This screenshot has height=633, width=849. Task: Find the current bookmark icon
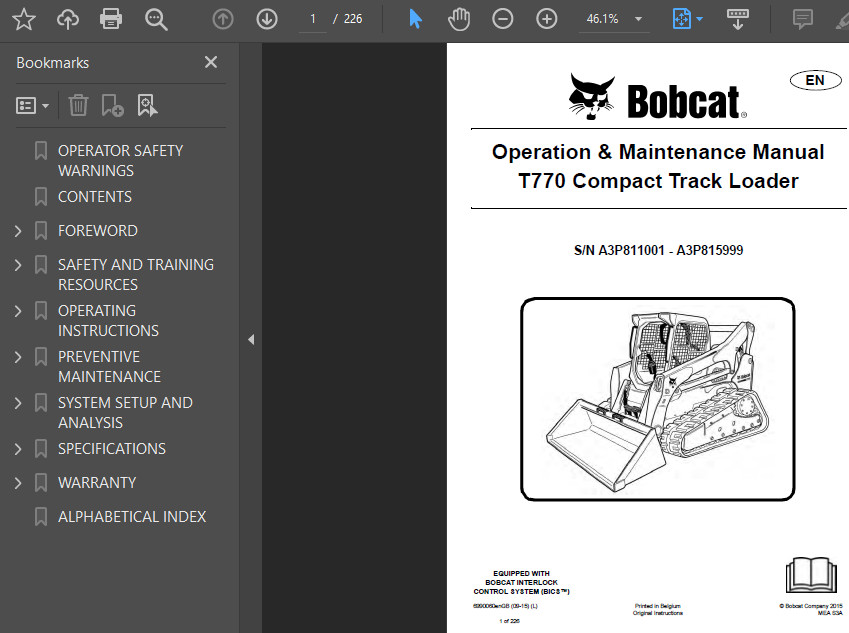(147, 105)
